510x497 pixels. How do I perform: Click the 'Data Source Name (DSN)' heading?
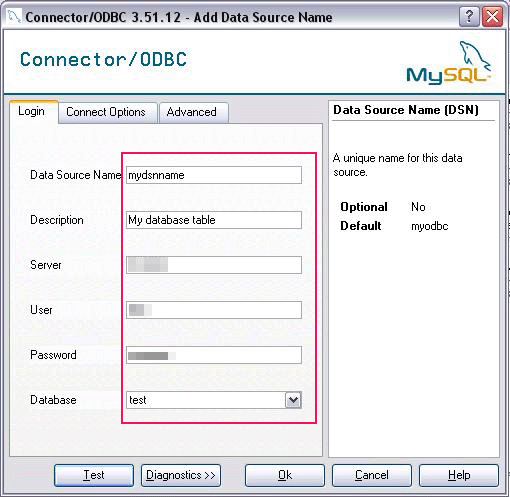tap(406, 110)
